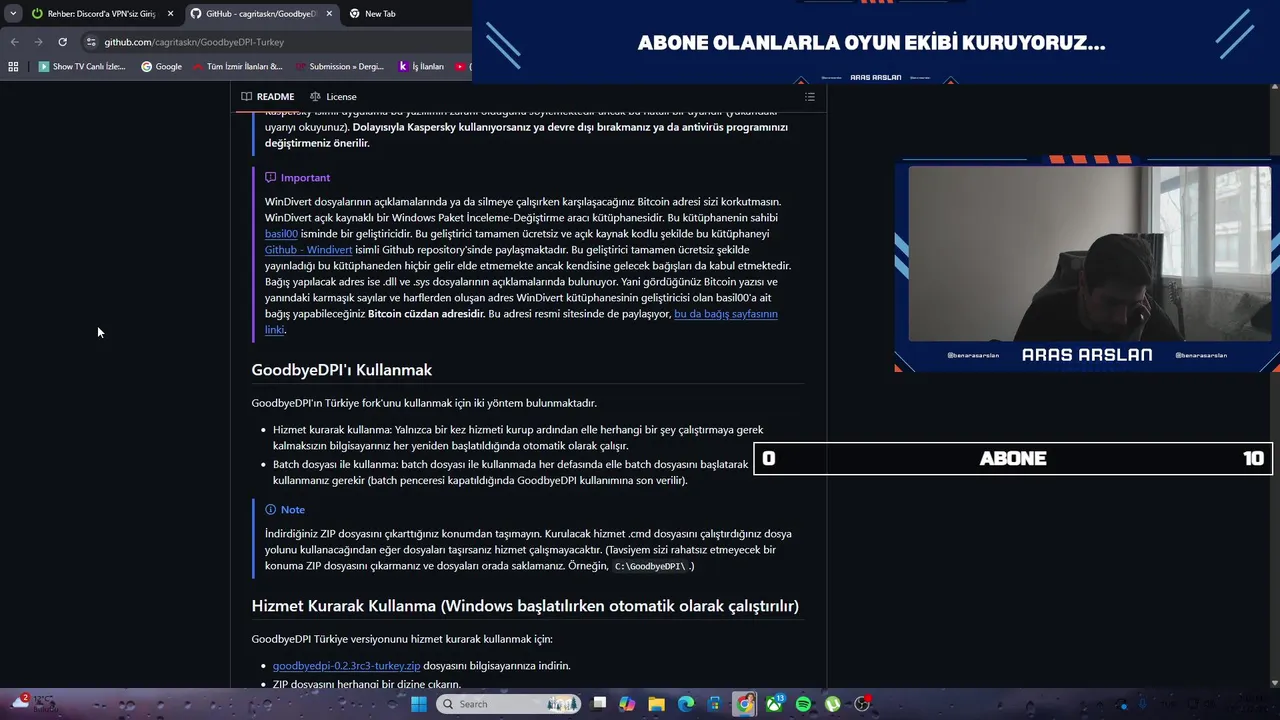Close the GitHub GoodbyeDPI tab
The image size is (1280, 720).
[329, 14]
